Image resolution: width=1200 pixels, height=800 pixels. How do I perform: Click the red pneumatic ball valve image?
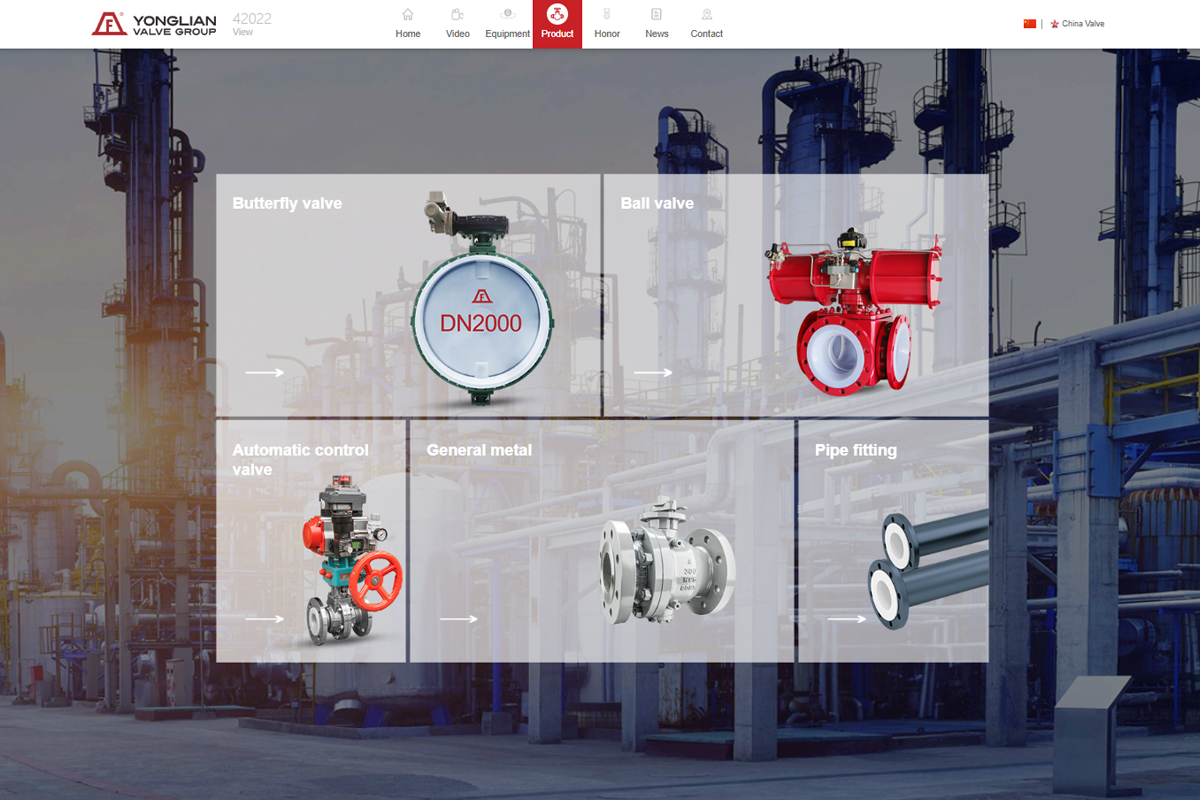853,310
